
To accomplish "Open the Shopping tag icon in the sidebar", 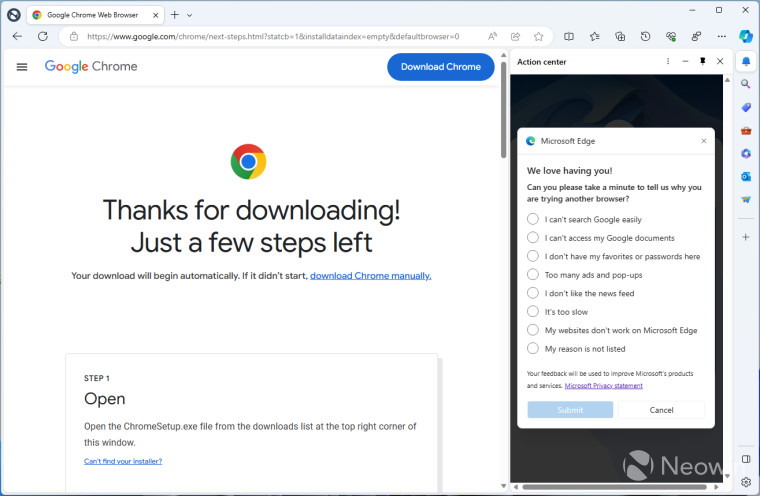I will coord(746,107).
